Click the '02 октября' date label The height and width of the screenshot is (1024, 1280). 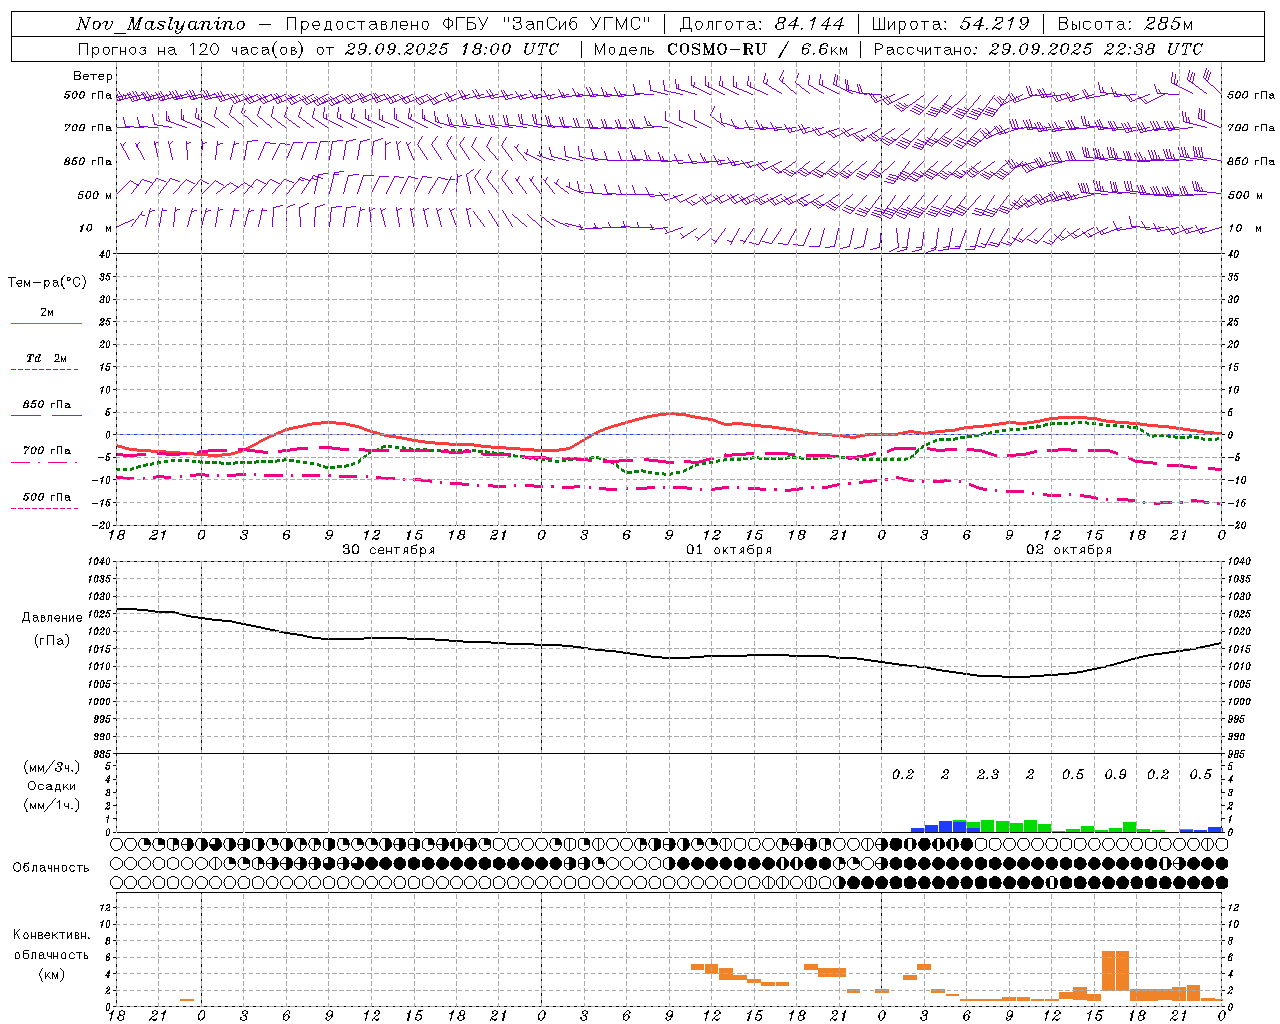click(1069, 550)
